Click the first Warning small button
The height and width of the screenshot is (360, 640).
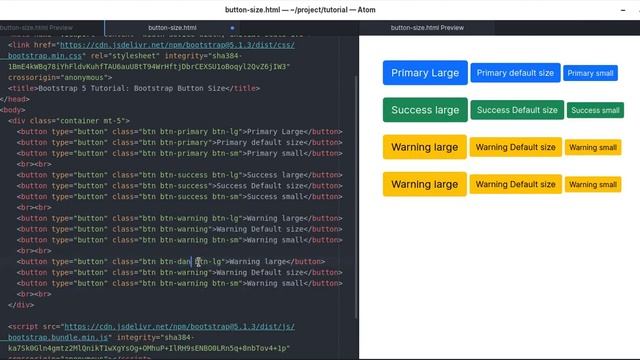click(x=593, y=147)
